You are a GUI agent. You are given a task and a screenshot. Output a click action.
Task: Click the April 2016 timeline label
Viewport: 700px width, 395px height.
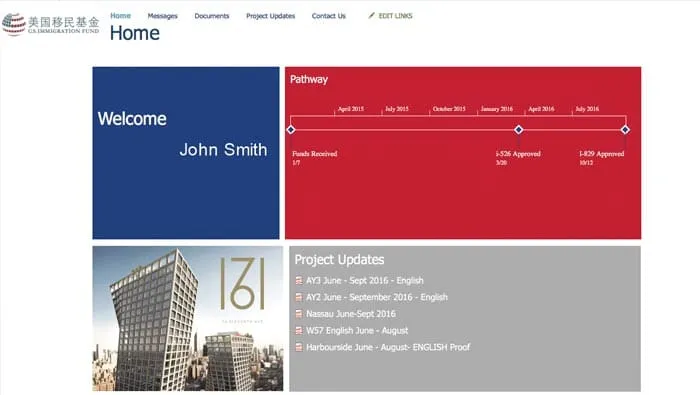pos(541,109)
